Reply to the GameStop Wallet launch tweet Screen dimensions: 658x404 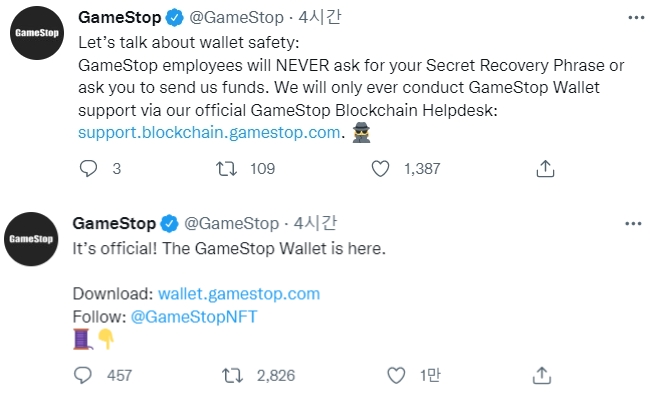coord(83,375)
